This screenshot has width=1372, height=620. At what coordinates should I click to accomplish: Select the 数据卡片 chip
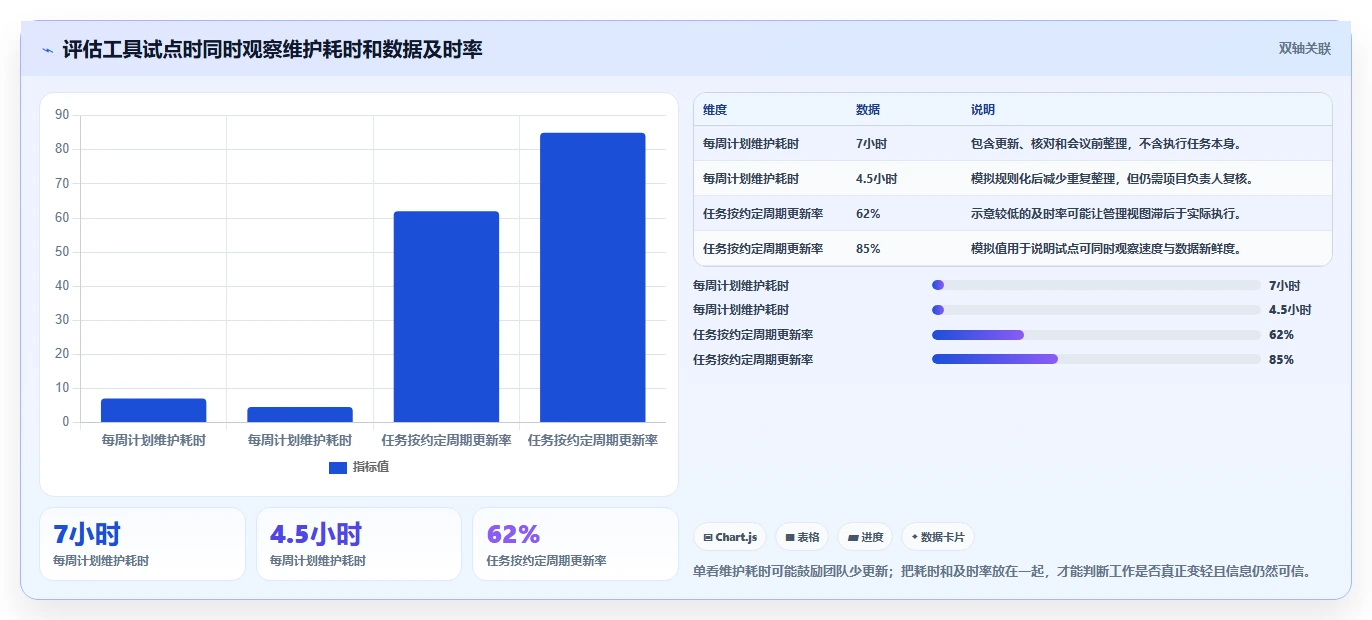click(x=938, y=537)
